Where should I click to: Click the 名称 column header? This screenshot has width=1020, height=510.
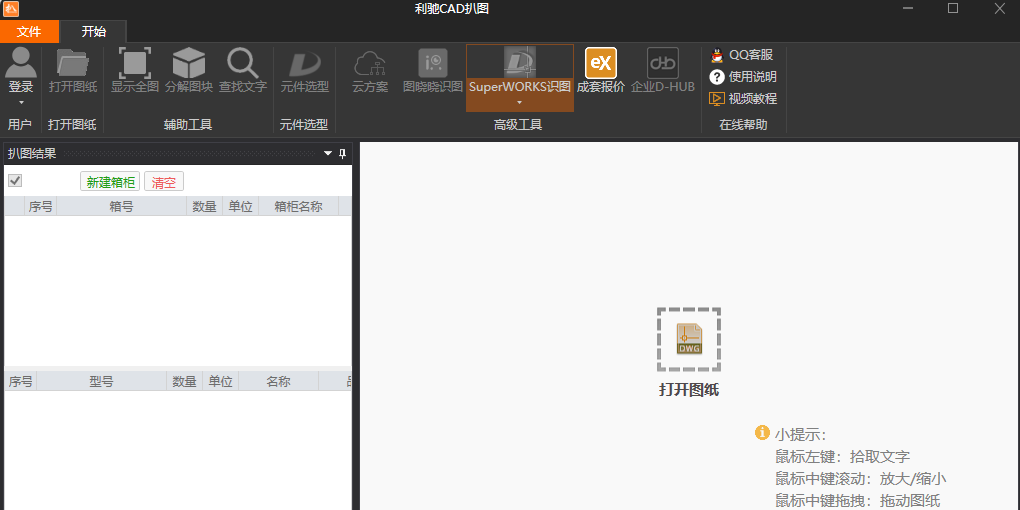pyautogui.click(x=278, y=382)
